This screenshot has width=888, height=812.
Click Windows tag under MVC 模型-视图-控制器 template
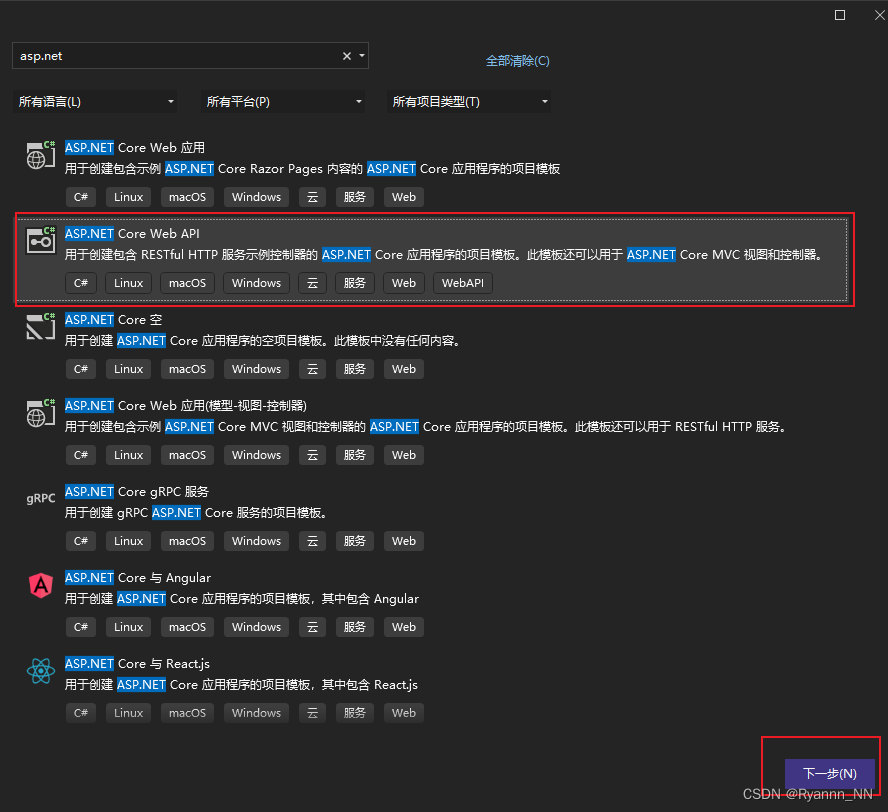coord(256,455)
